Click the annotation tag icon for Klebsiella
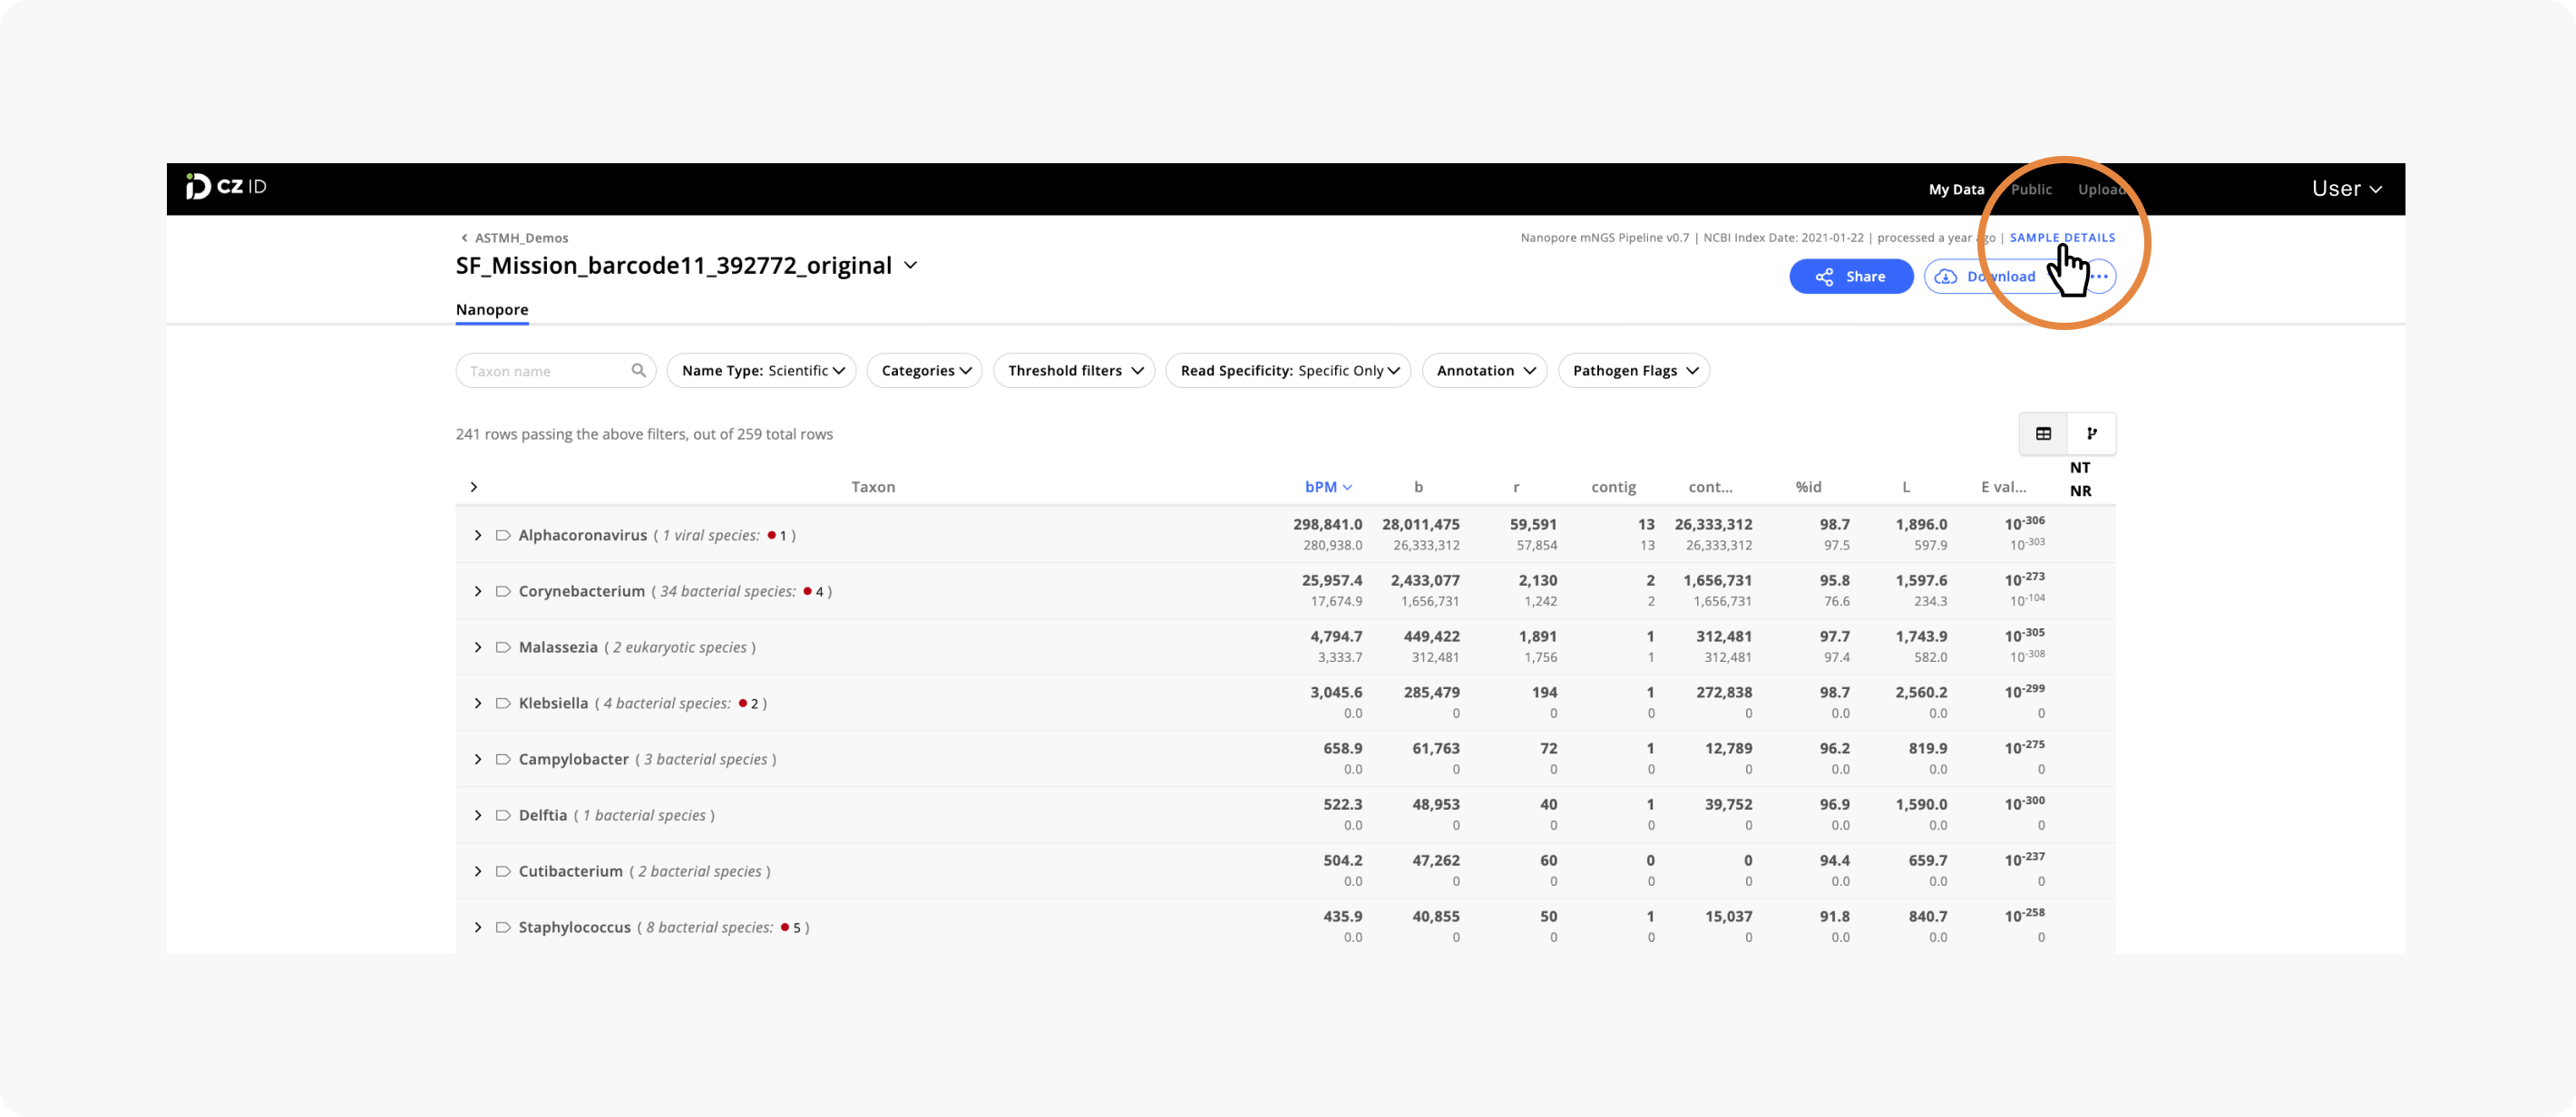 pos(503,703)
